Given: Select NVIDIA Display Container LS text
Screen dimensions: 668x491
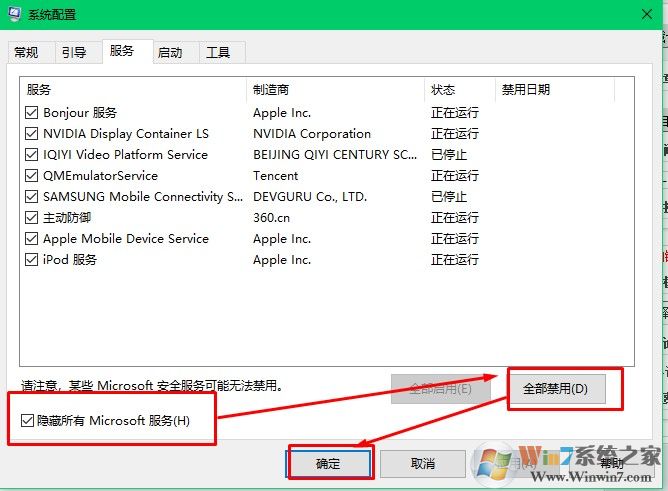Looking at the screenshot, I should coord(126,134).
